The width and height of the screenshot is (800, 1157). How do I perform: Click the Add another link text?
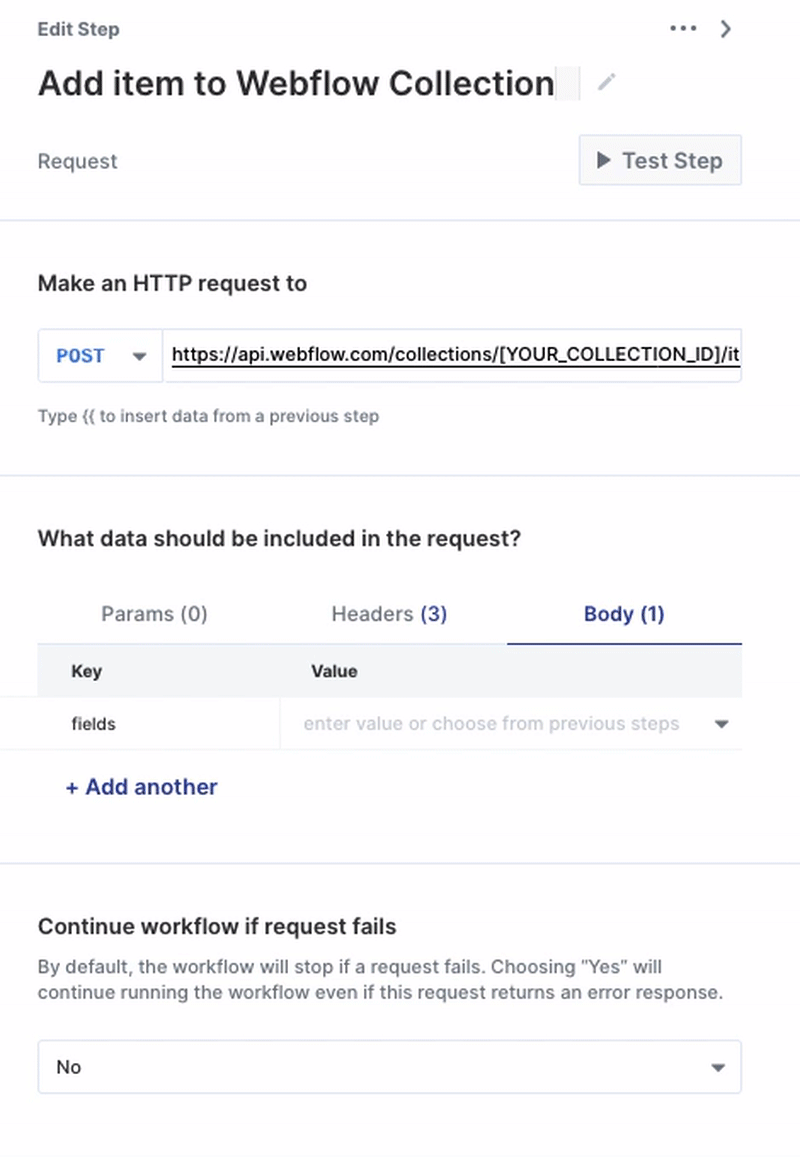(x=151, y=787)
